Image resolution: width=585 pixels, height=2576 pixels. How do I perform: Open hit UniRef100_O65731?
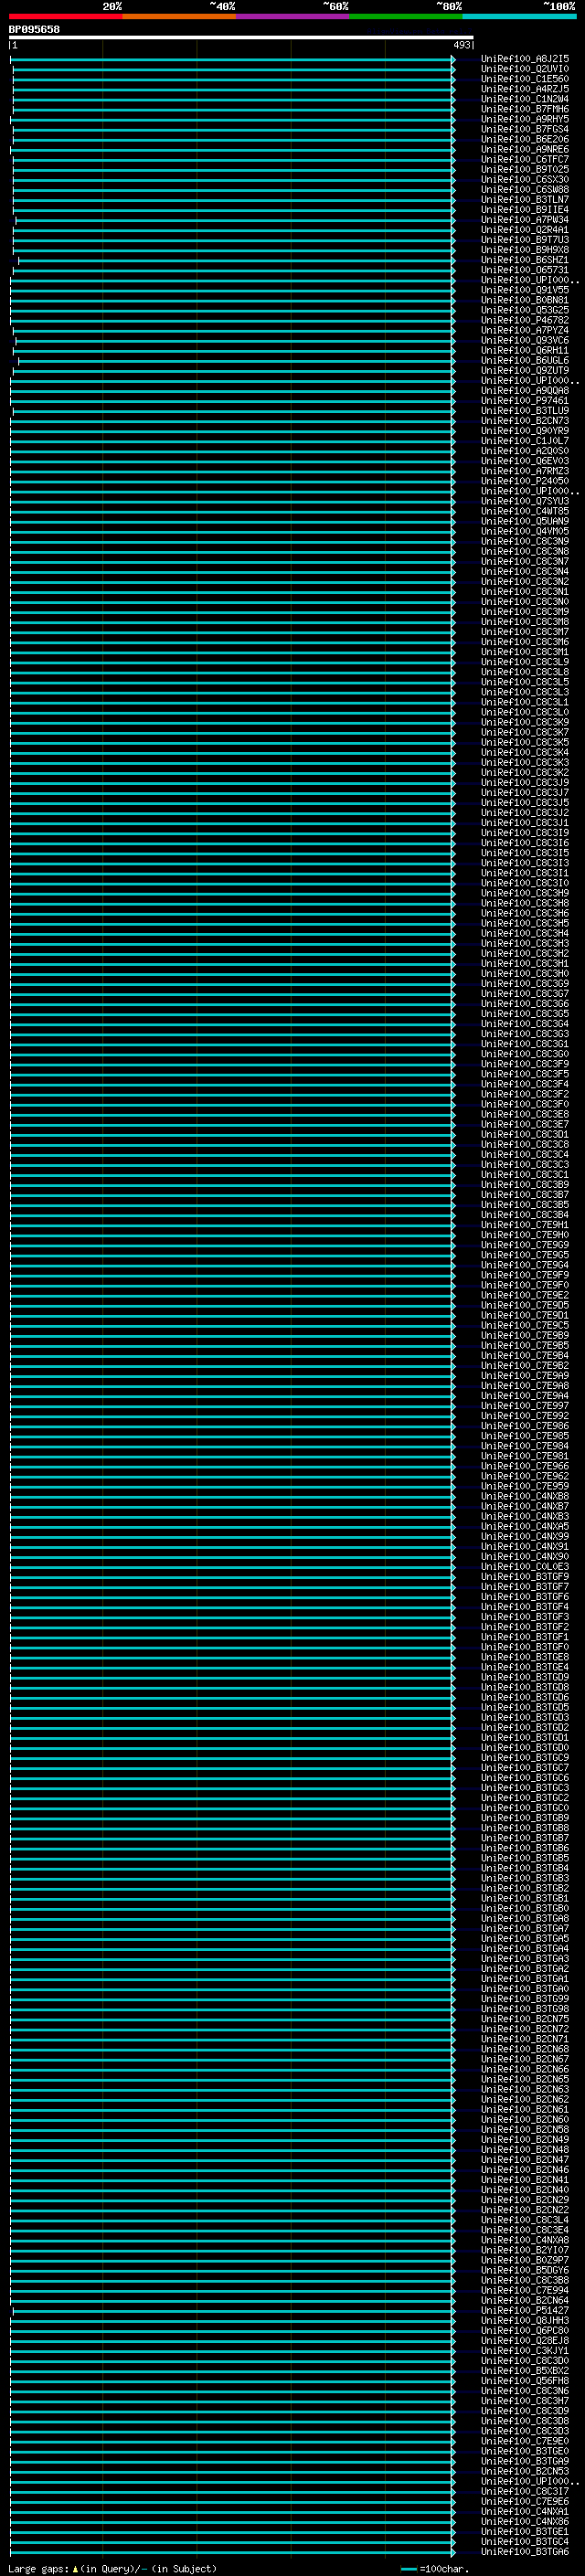click(x=525, y=270)
